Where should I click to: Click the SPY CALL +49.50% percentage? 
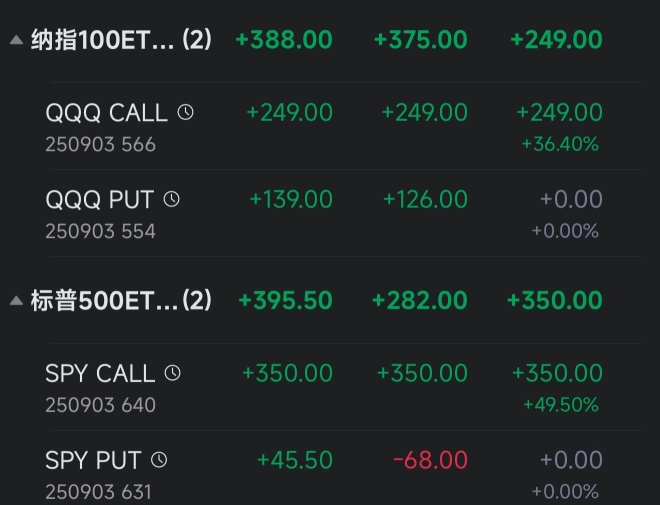tap(560, 405)
